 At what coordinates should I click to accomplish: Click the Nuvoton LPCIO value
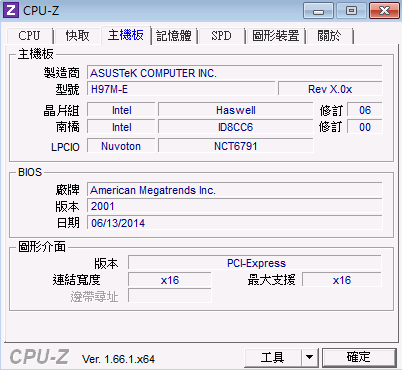pyautogui.click(x=121, y=146)
